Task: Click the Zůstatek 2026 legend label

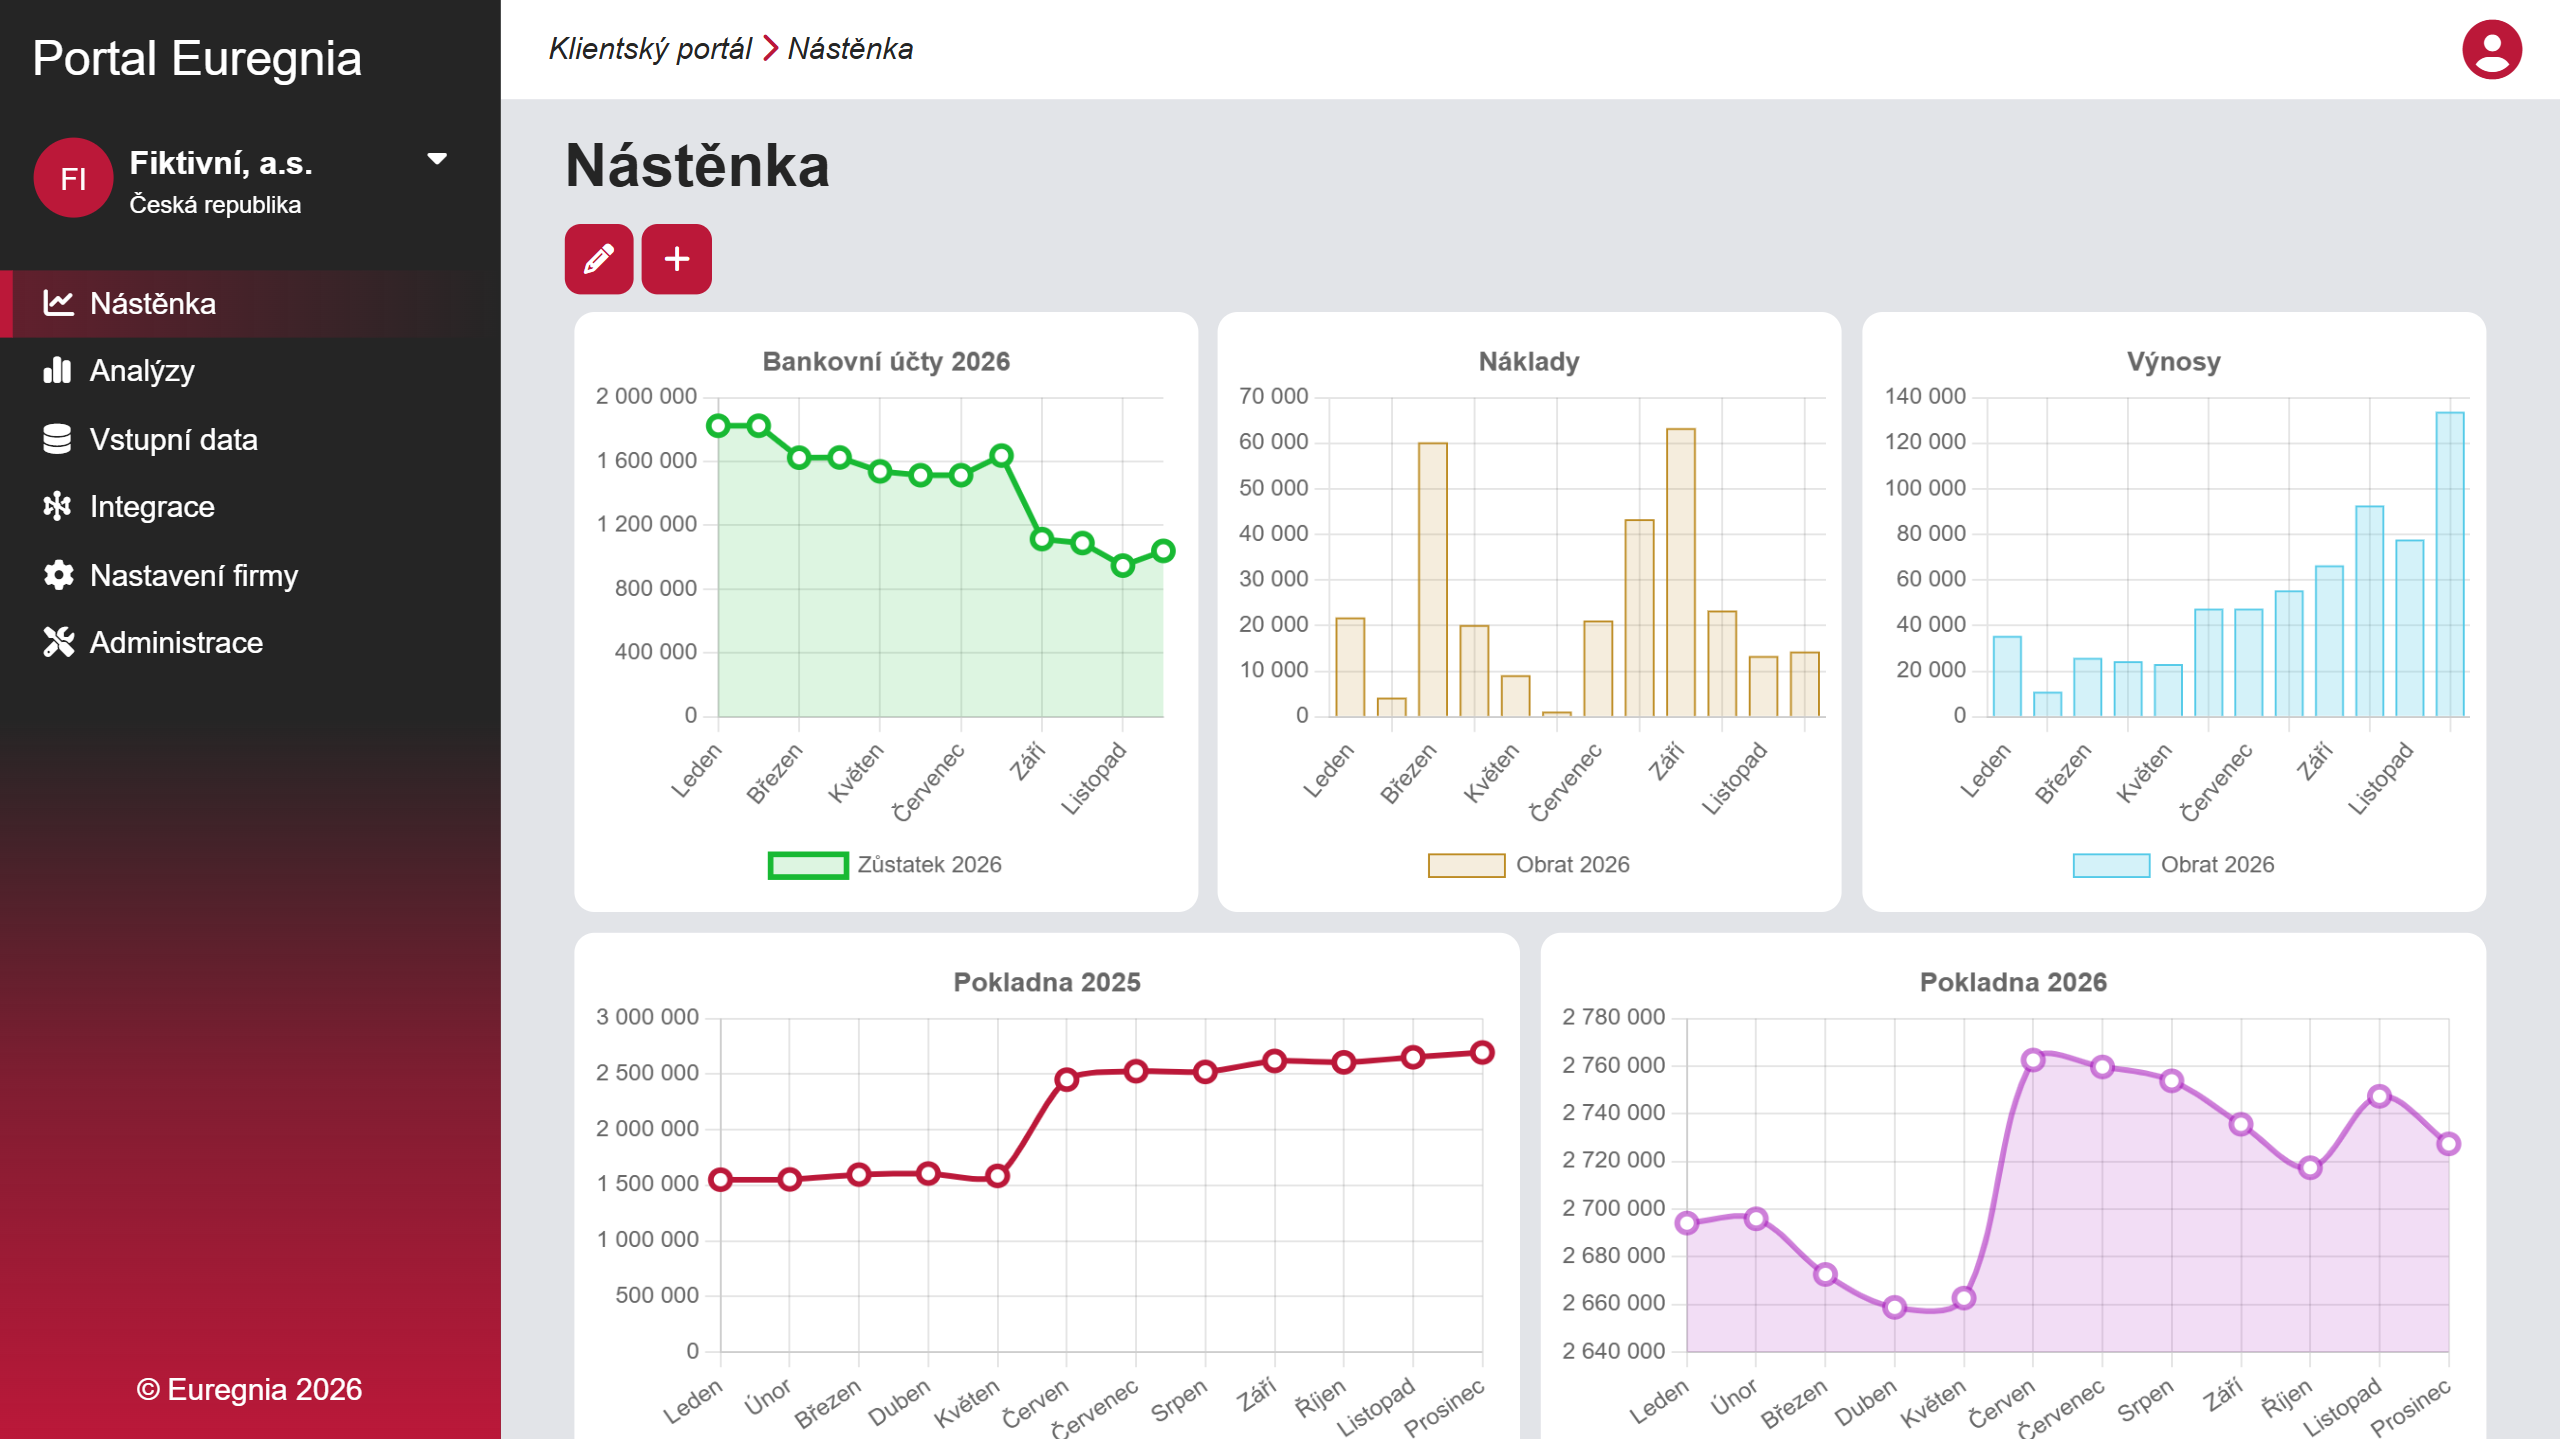Action: click(929, 865)
